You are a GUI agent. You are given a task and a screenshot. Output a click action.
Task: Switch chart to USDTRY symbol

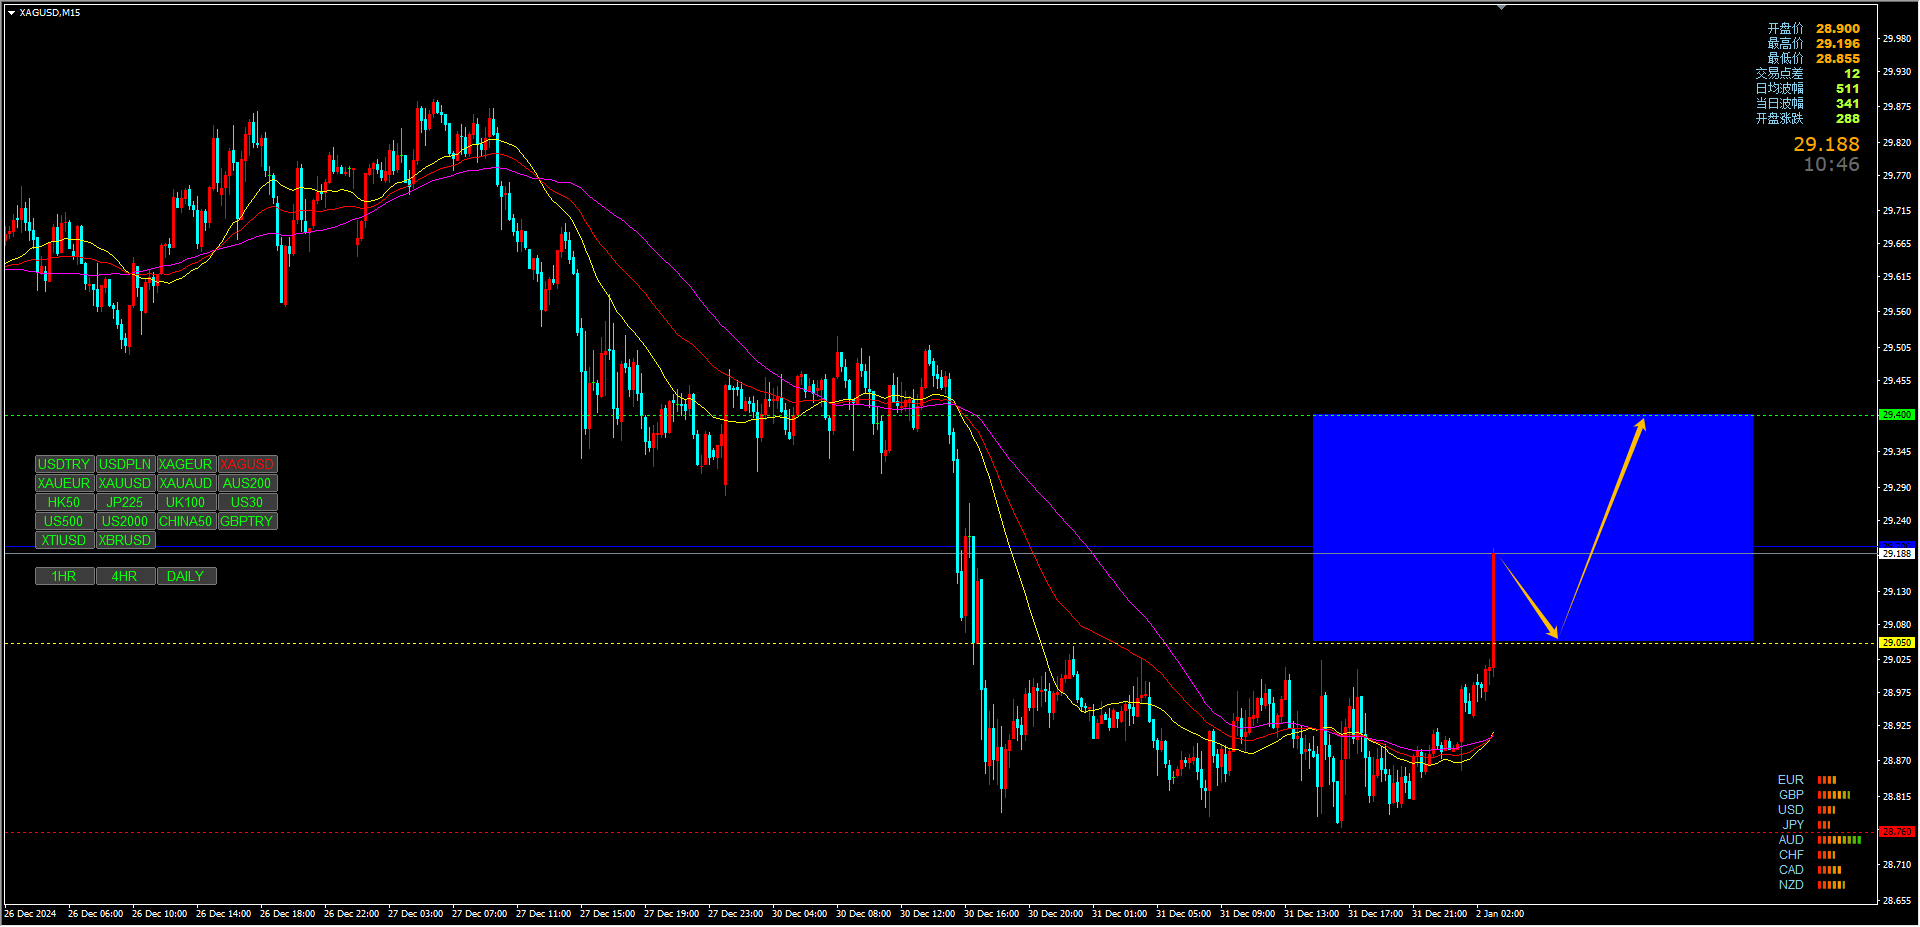[64, 464]
